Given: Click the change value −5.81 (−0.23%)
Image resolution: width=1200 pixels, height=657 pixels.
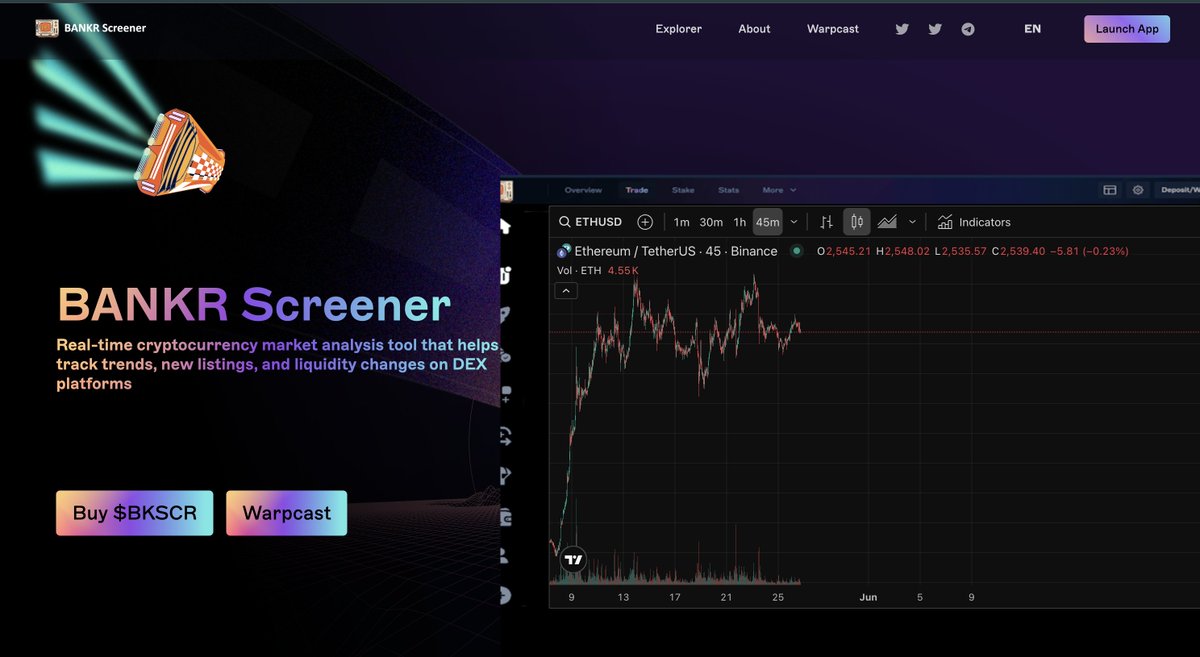Looking at the screenshot, I should [x=1090, y=251].
